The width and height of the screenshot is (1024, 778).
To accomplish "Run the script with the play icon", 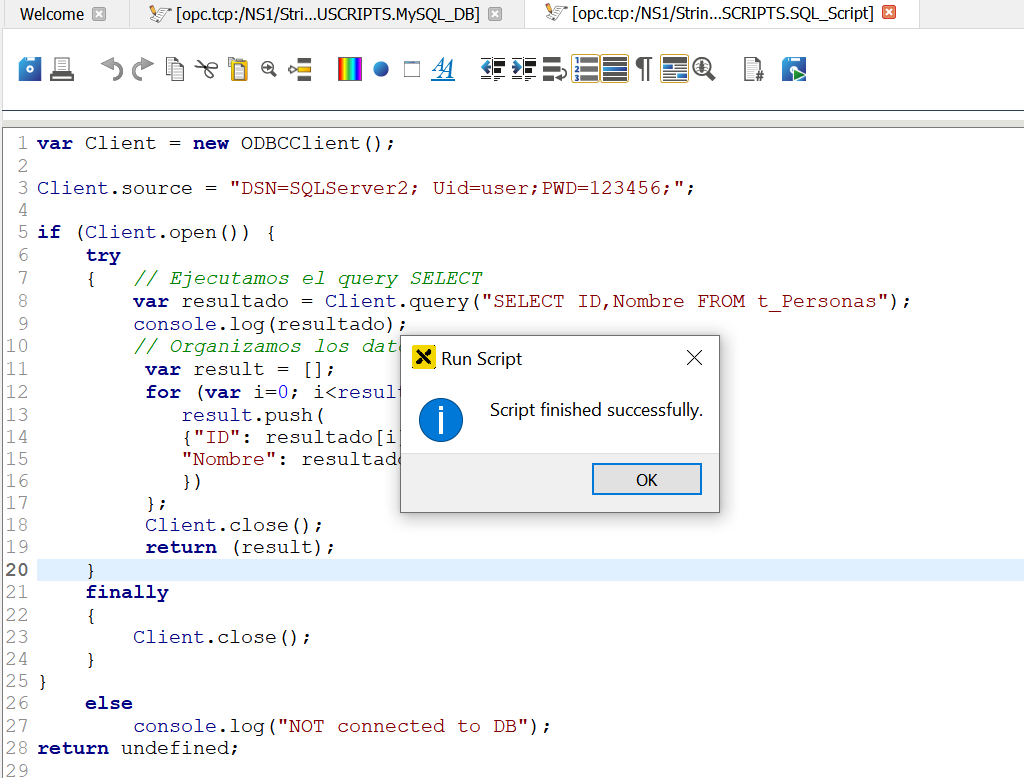I will [x=793, y=69].
